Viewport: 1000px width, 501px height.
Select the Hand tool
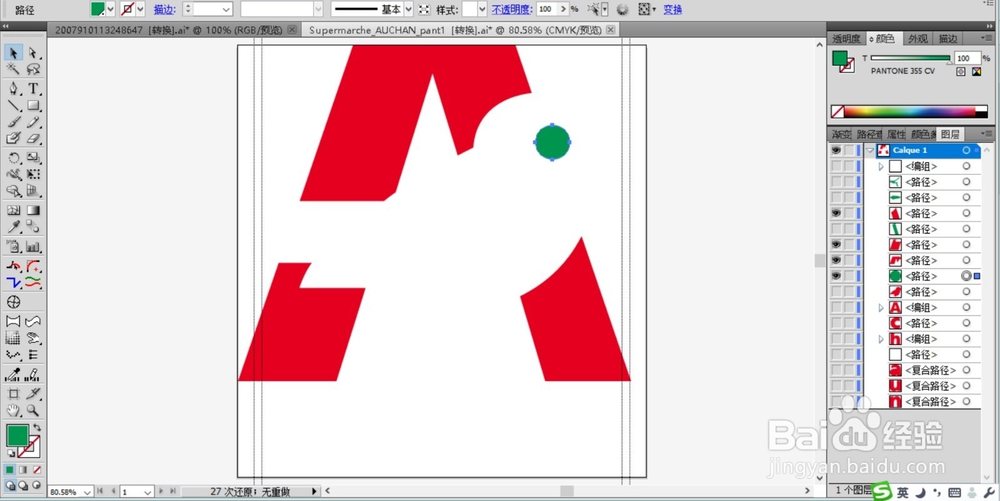coord(13,410)
